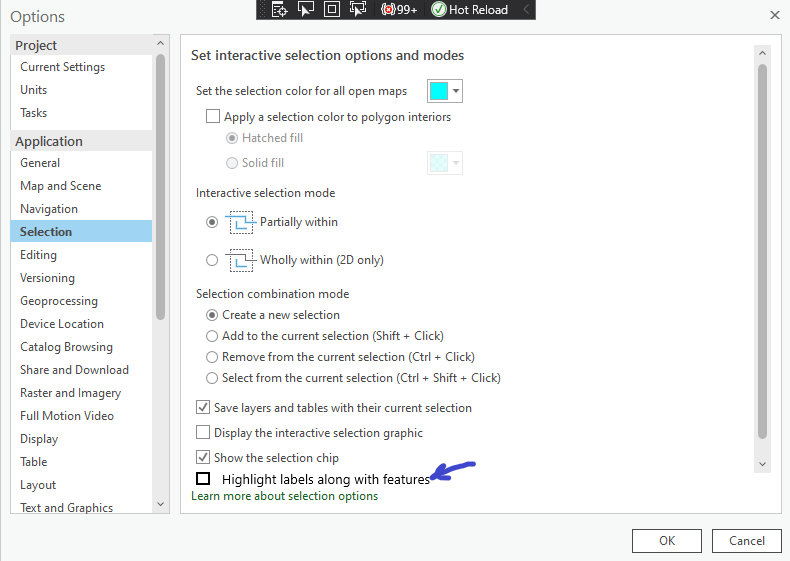
Task: Click the sidebar down-scroll chevron
Action: [160, 504]
